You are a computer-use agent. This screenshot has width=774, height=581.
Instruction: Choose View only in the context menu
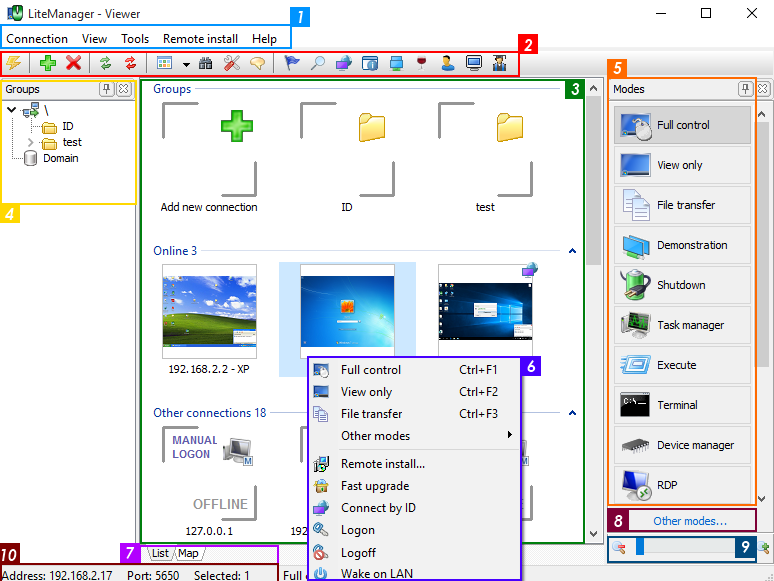[415, 392]
